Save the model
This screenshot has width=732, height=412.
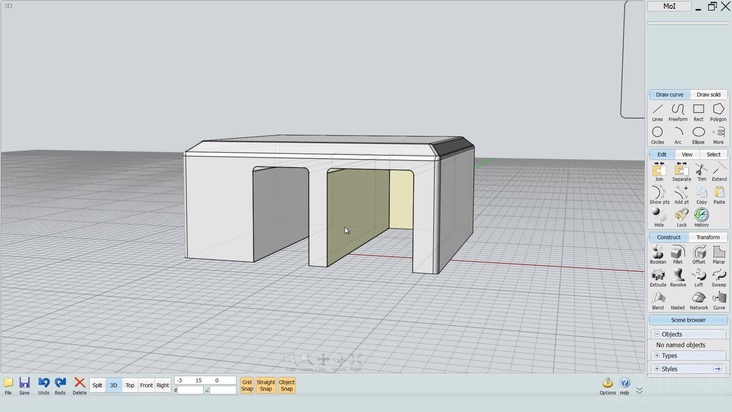(24, 386)
